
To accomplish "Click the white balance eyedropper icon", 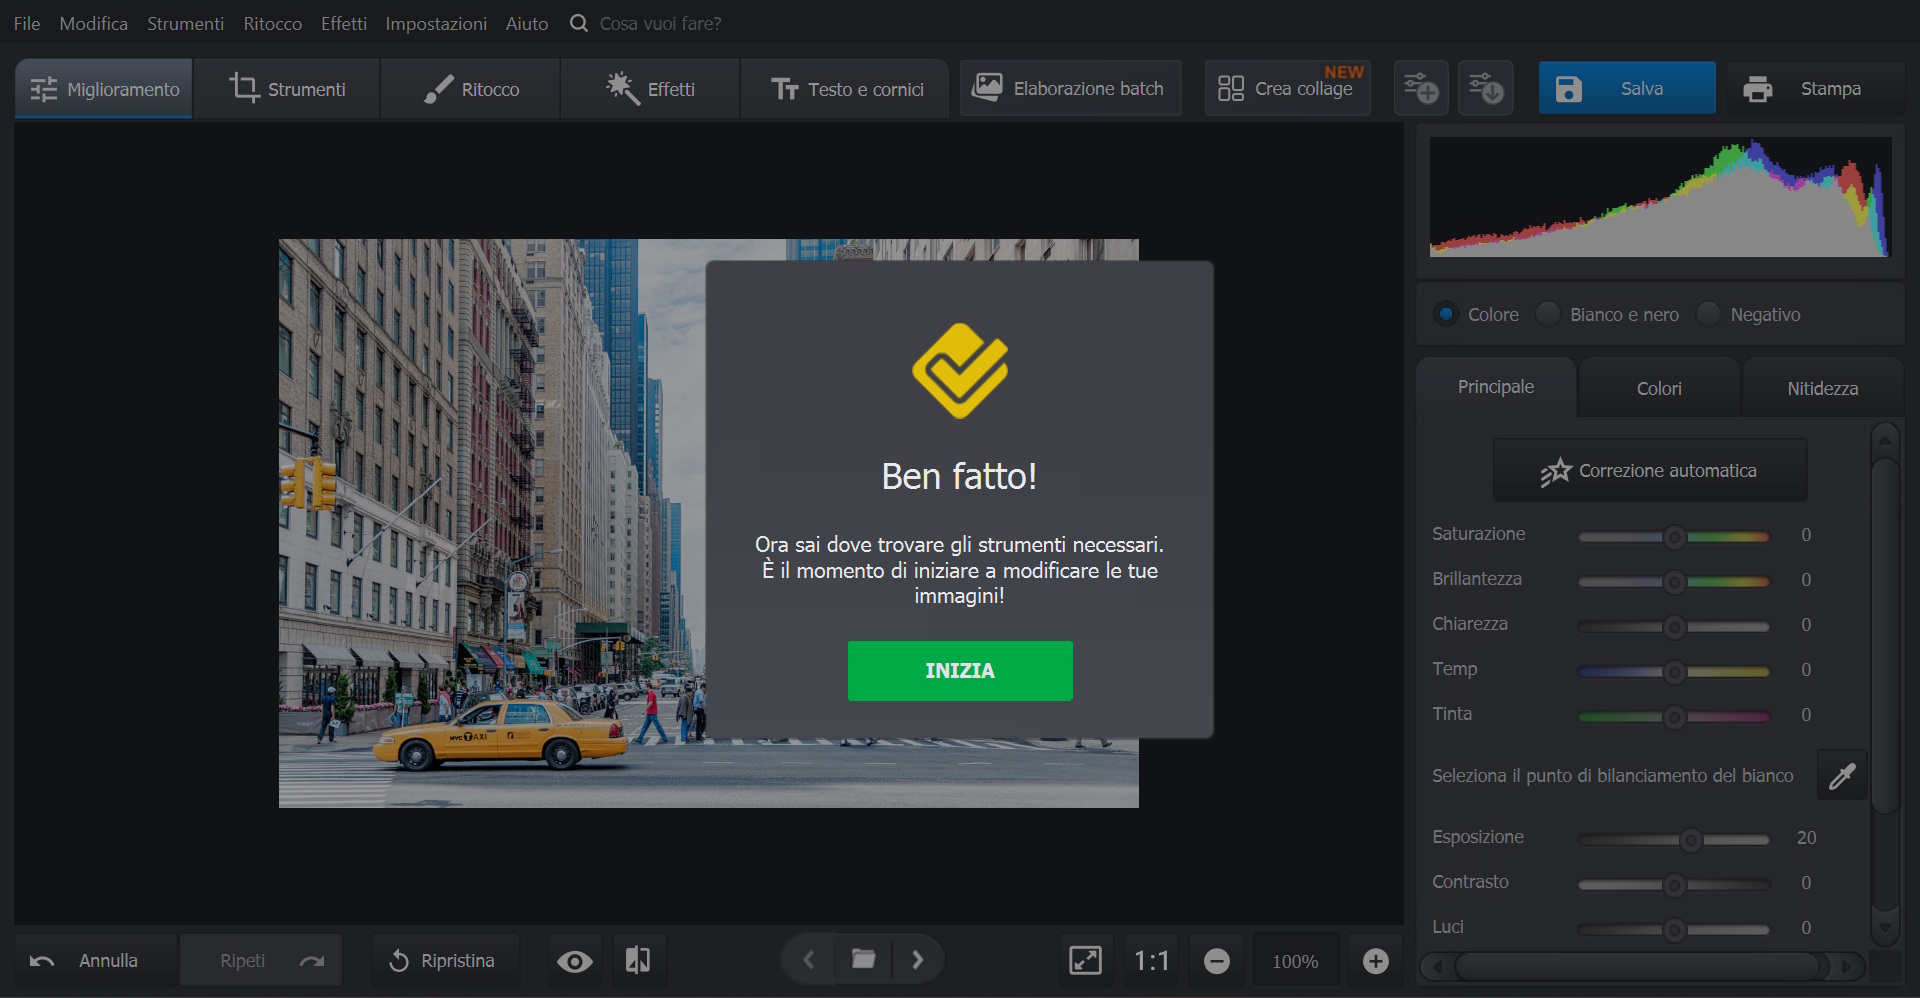I will point(1842,776).
